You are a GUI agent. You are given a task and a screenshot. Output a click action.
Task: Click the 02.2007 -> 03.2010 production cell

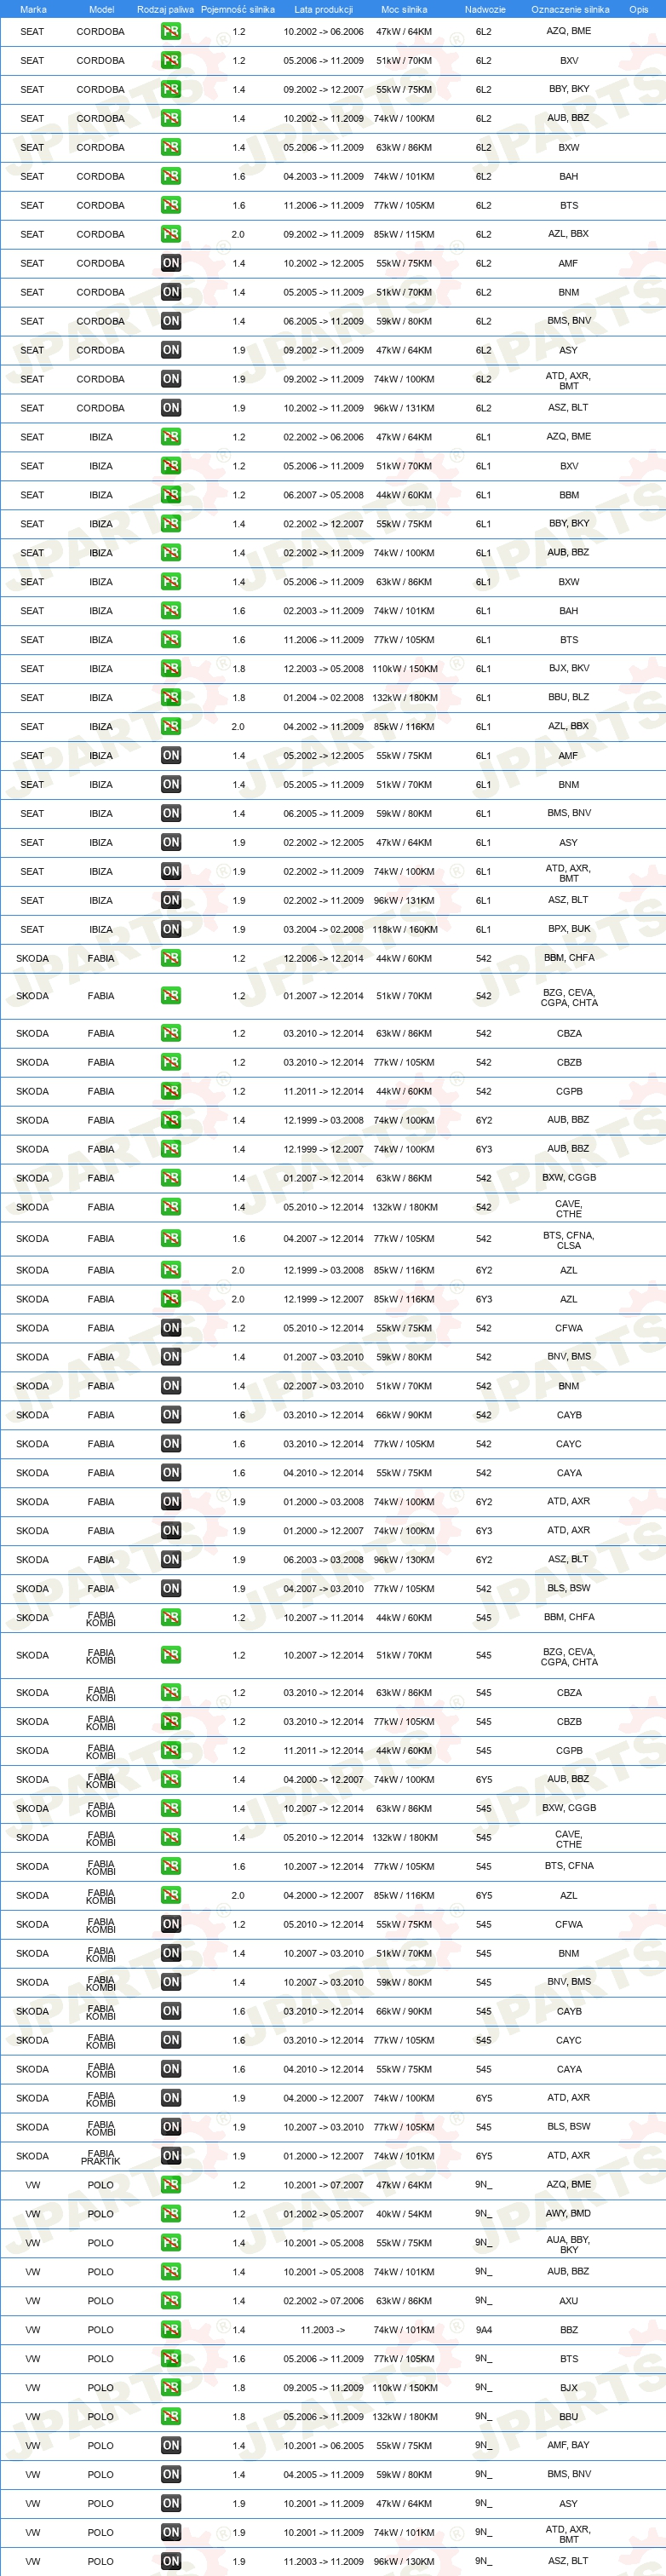coord(323,1386)
